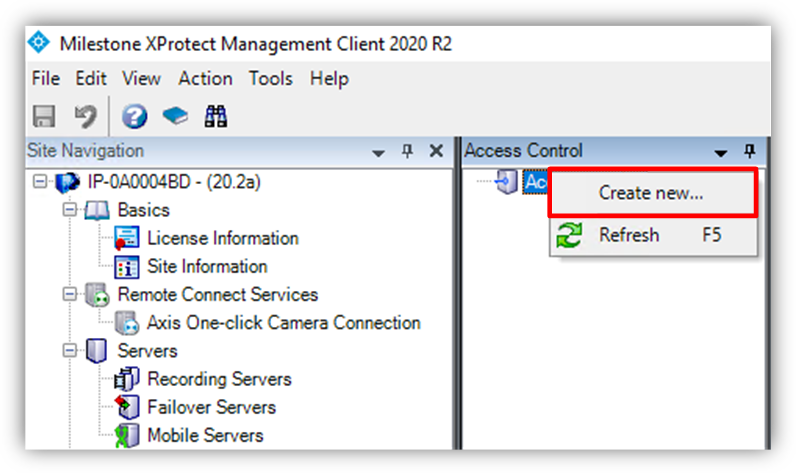
Task: Click the binoculars search toolbar icon
Action: pyautogui.click(x=216, y=116)
